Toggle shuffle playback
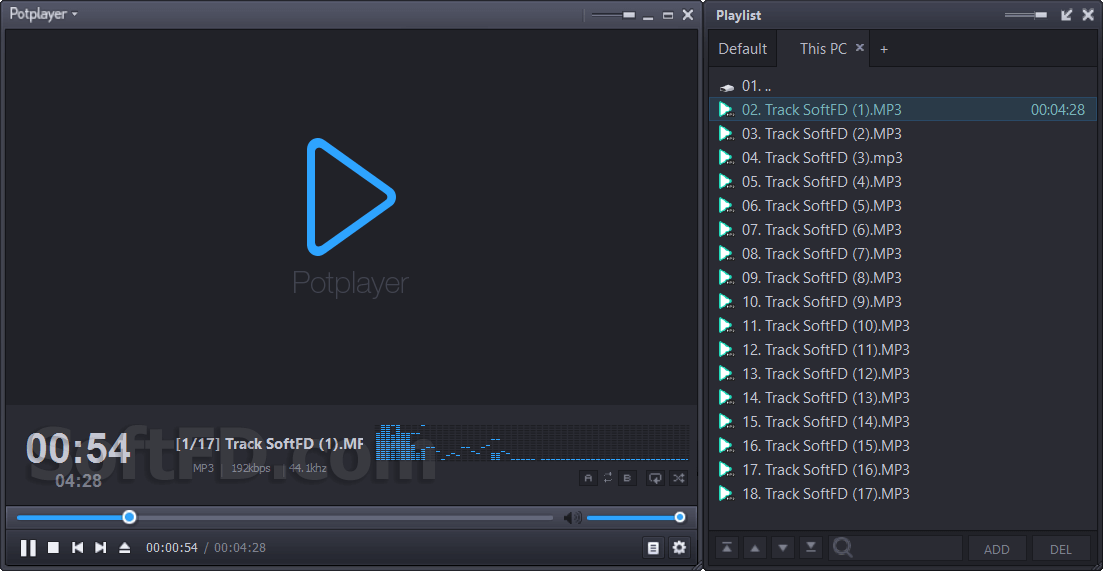The image size is (1103, 571). (x=678, y=478)
